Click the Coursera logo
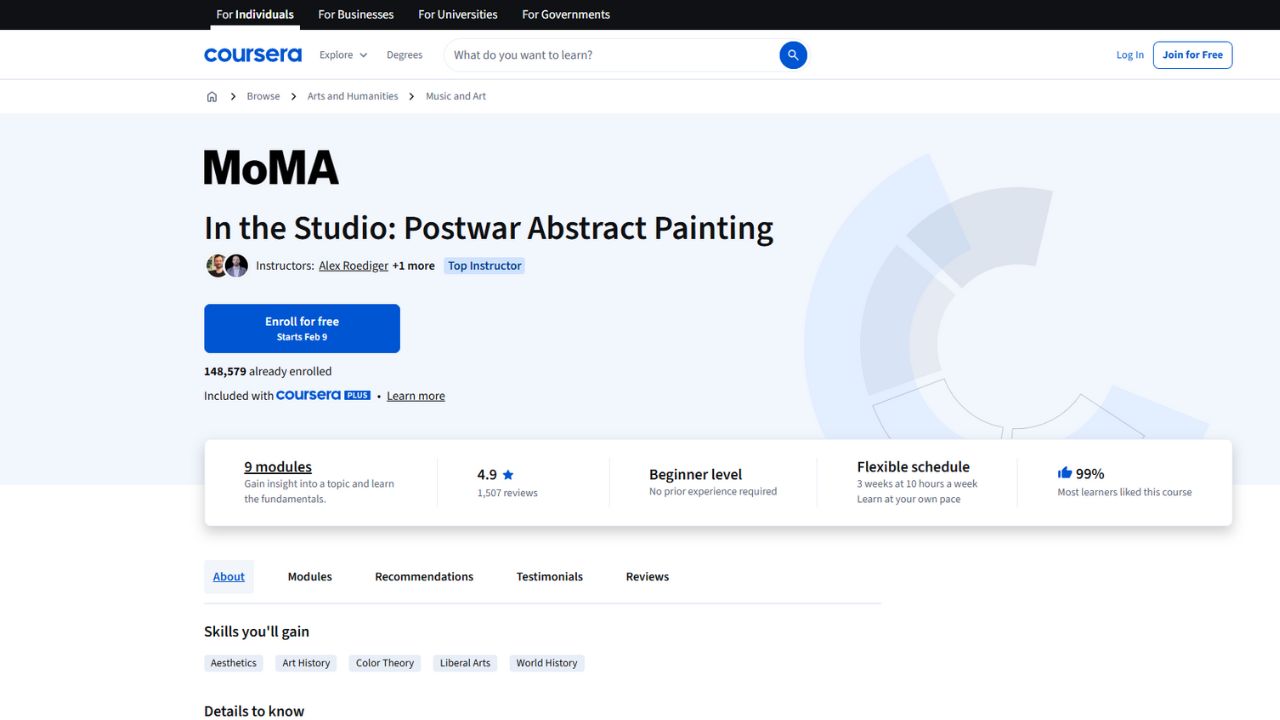Screen dimensions: 1280x720 [252, 54]
